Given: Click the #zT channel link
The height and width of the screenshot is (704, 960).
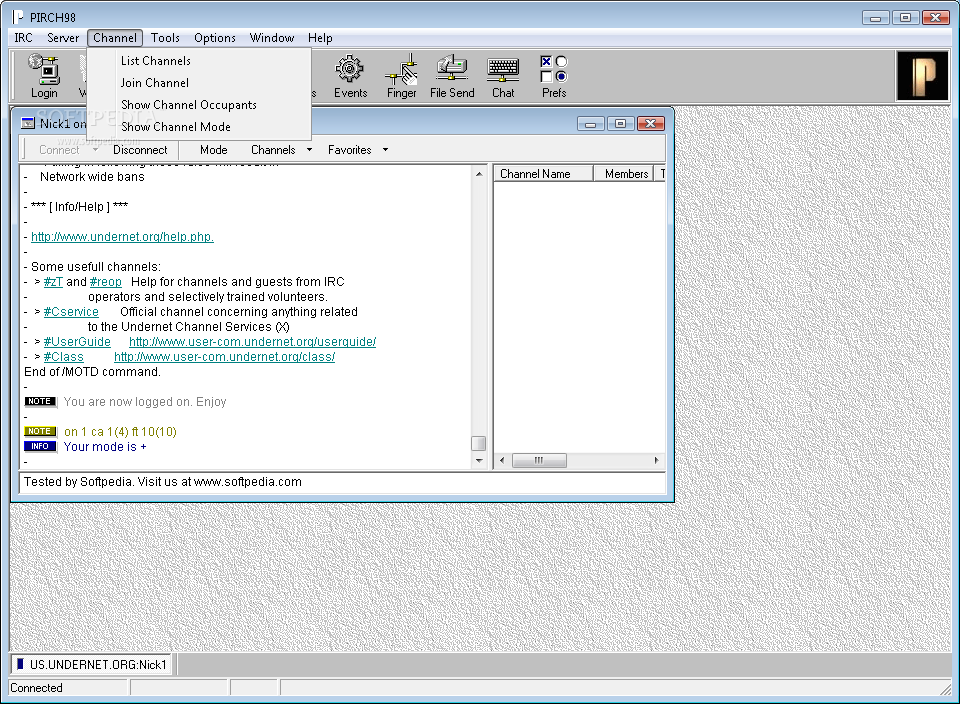Looking at the screenshot, I should tap(53, 282).
